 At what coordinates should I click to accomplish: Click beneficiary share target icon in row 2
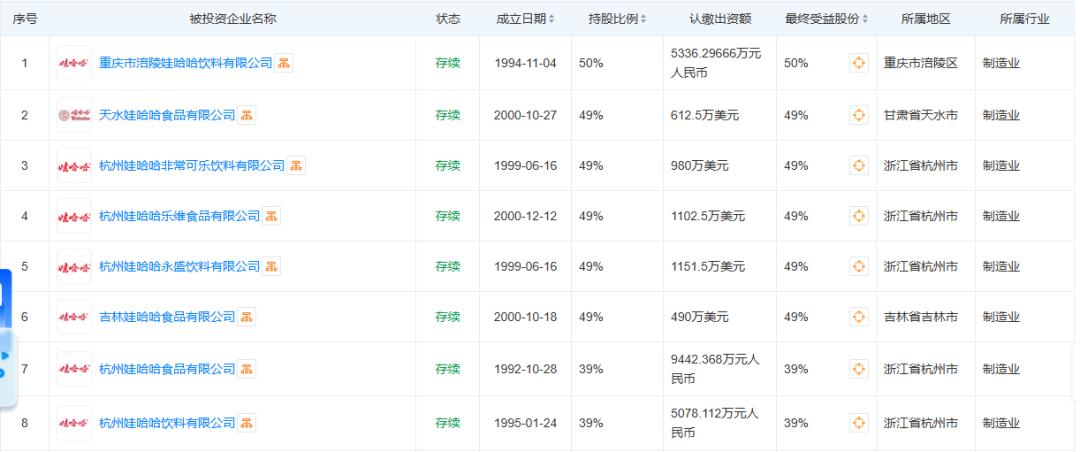click(858, 115)
